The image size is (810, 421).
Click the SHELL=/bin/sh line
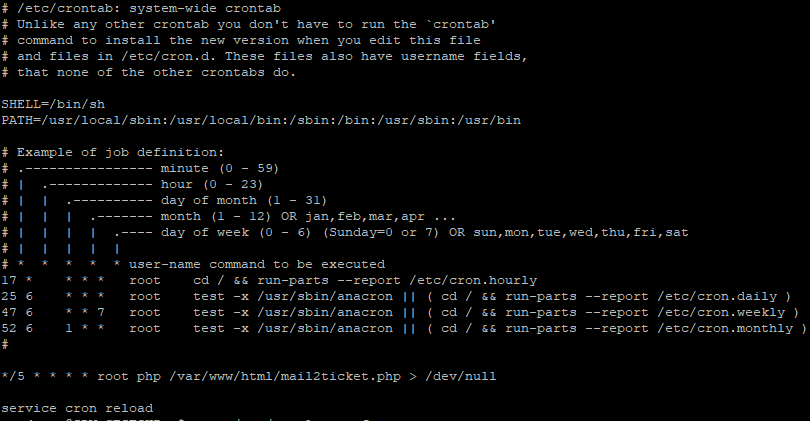tap(53, 104)
